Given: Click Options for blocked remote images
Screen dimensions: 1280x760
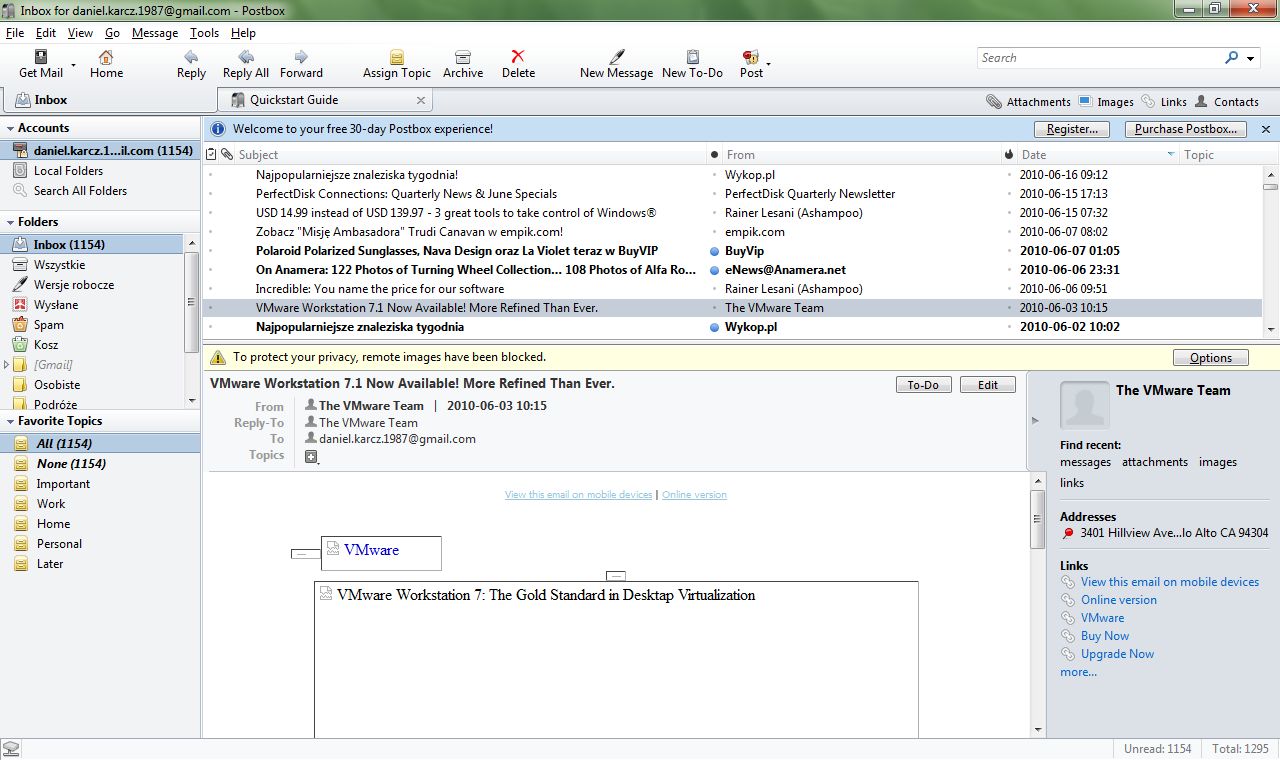Looking at the screenshot, I should (x=1211, y=357).
